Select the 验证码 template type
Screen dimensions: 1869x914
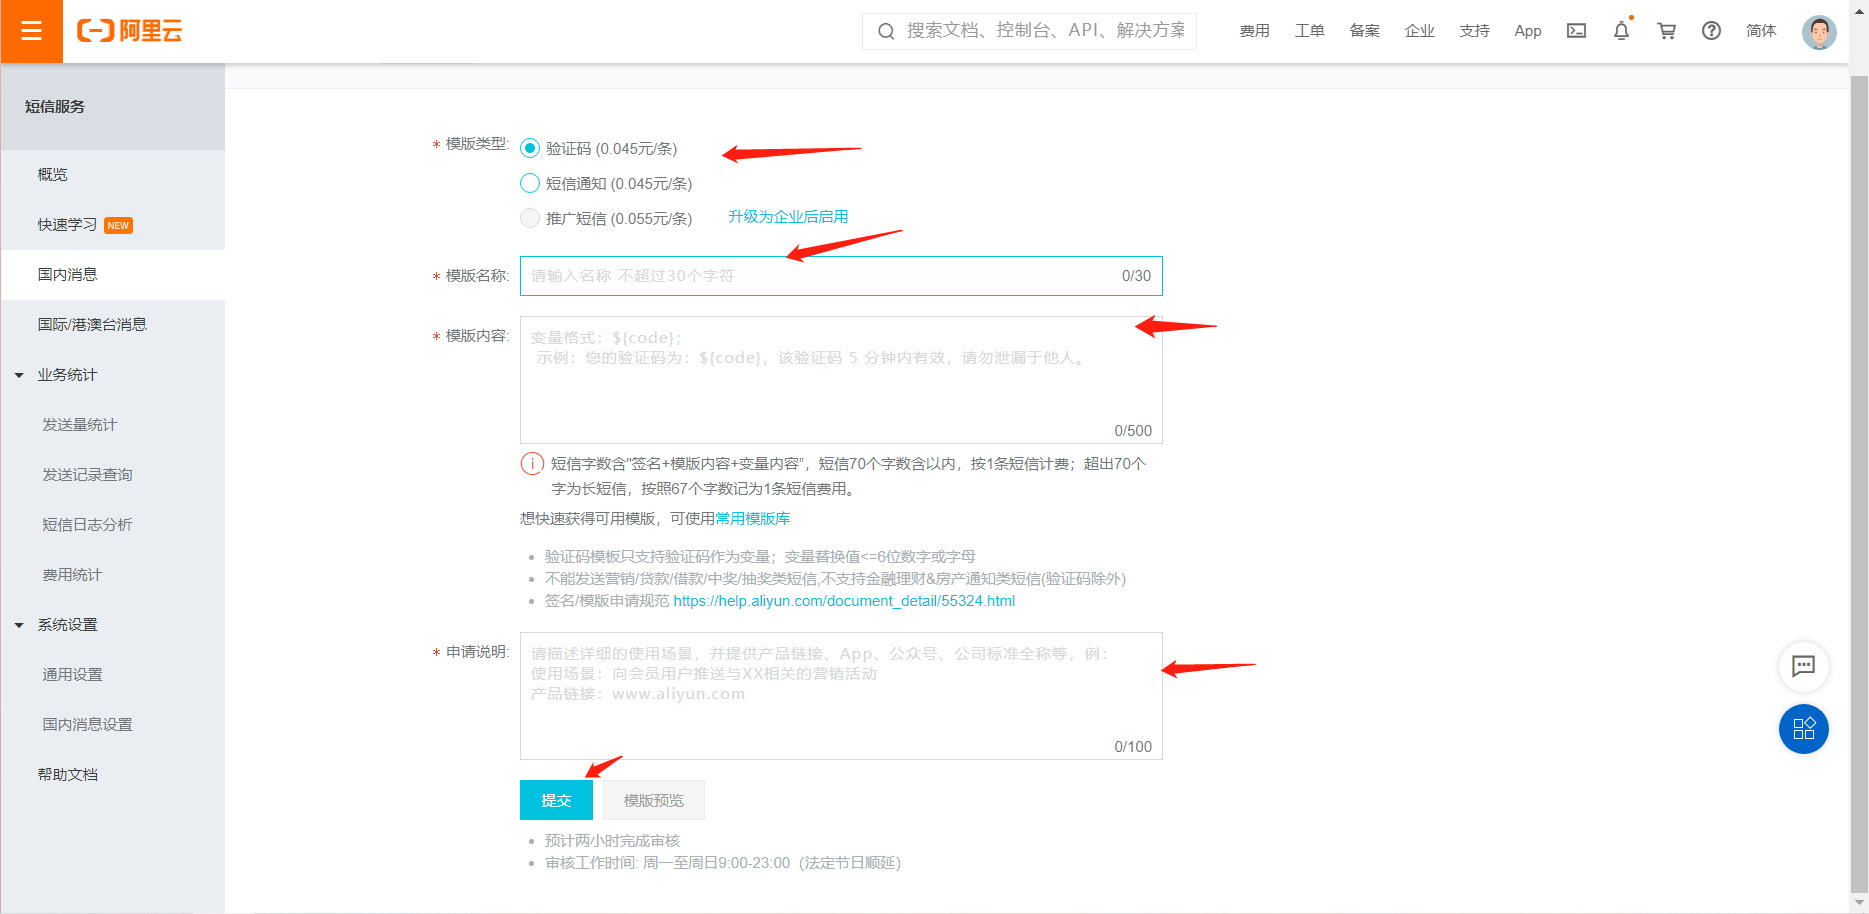(x=530, y=148)
